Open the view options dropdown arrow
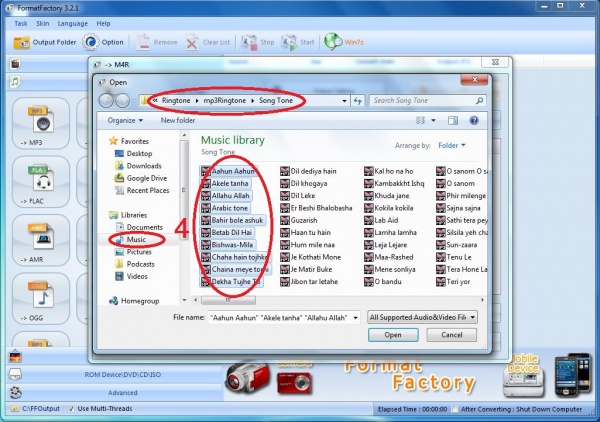 (x=433, y=121)
